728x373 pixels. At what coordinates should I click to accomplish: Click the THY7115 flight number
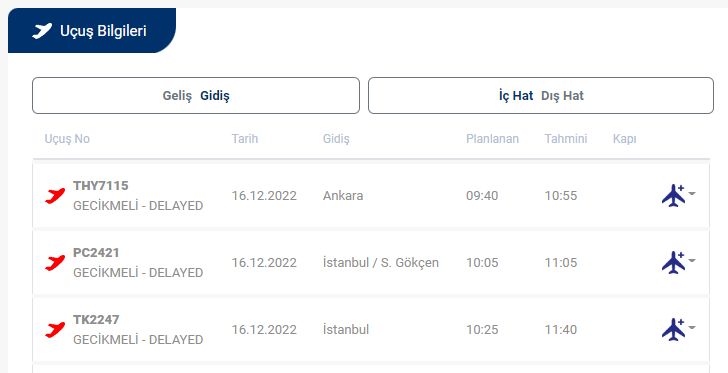(x=101, y=185)
